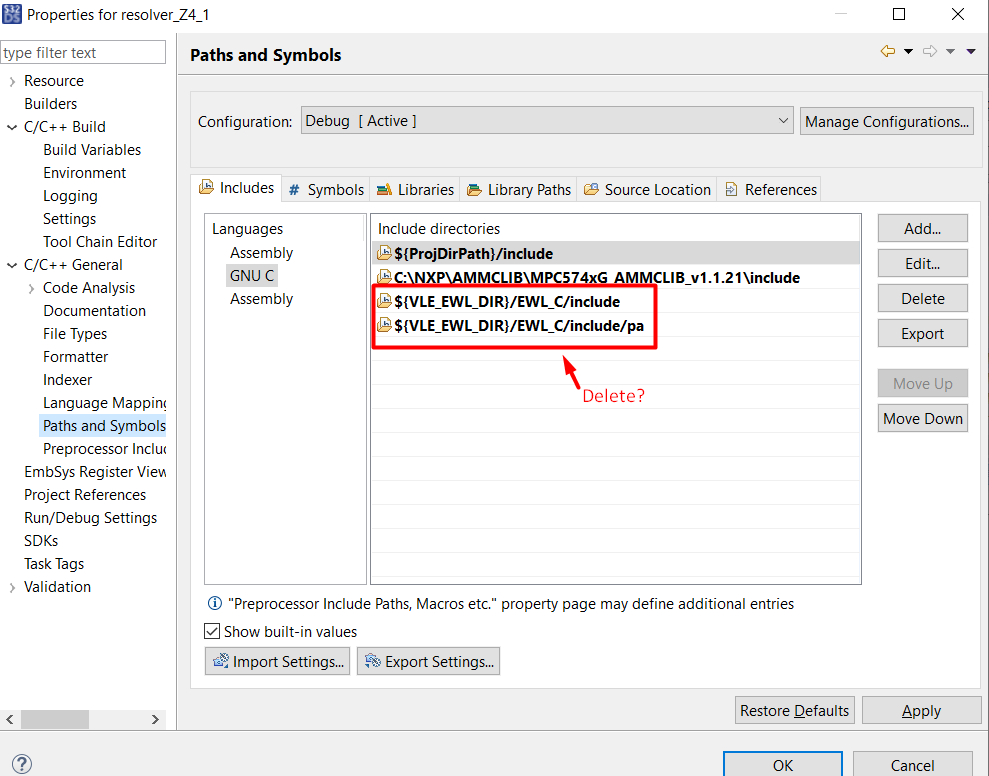Open Preprocessor Include page
This screenshot has width=989, height=776.
pos(104,449)
